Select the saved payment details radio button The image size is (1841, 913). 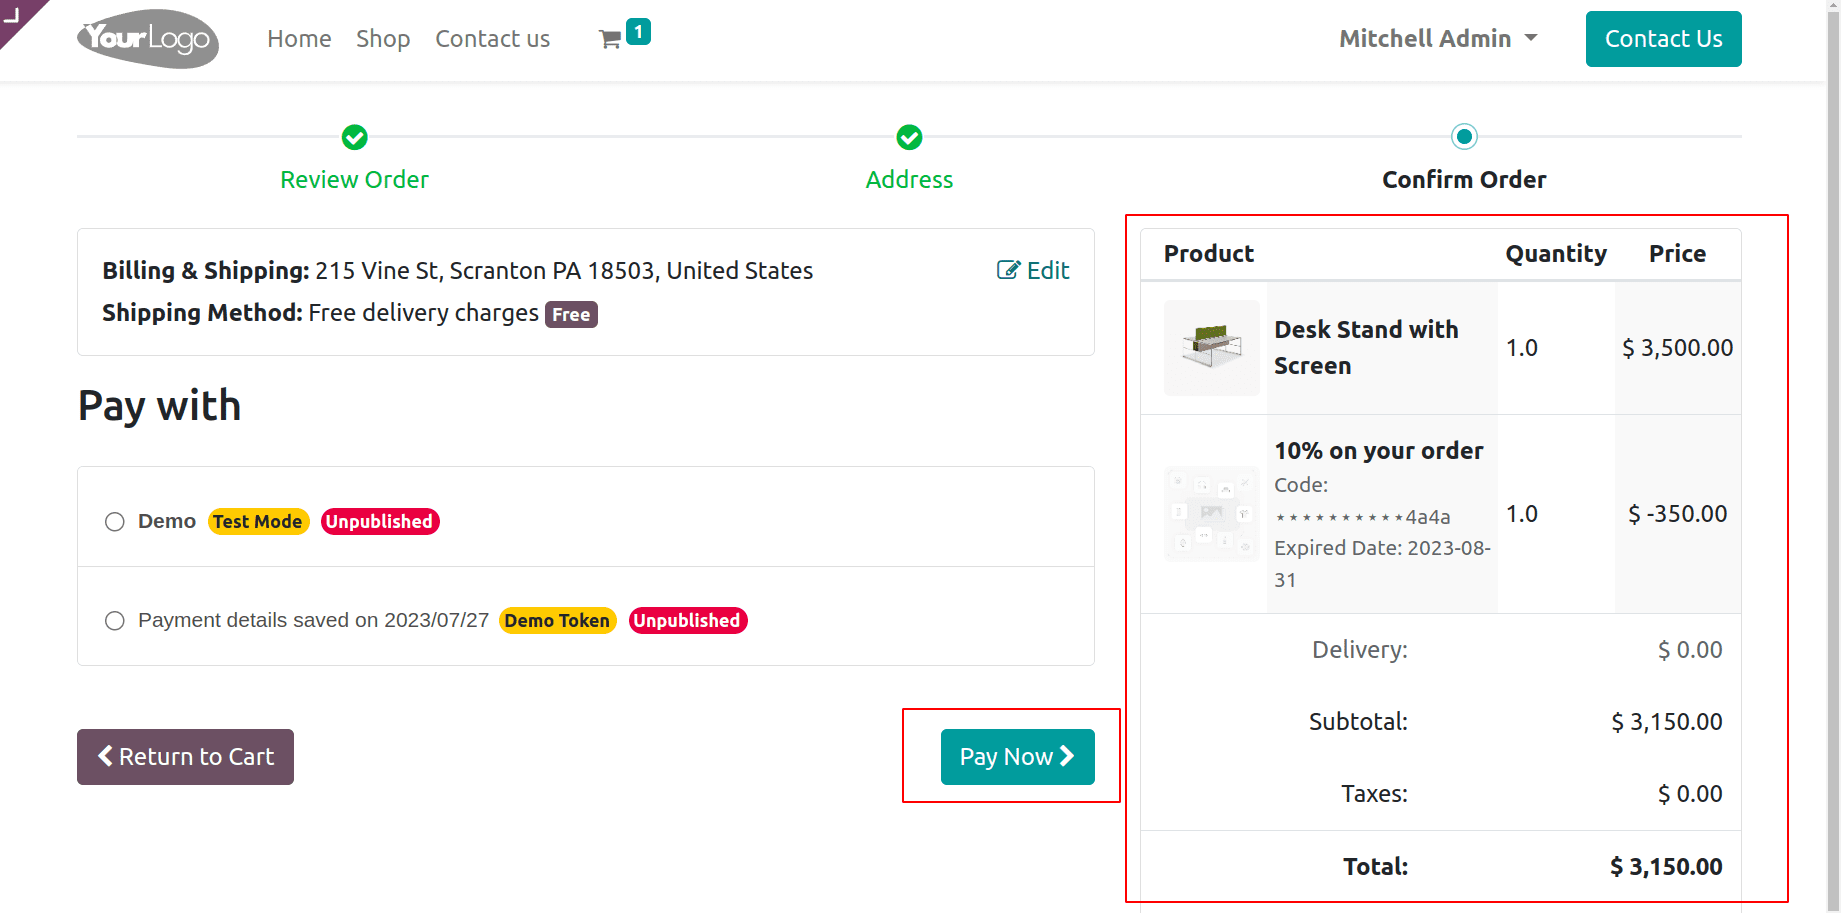click(115, 621)
